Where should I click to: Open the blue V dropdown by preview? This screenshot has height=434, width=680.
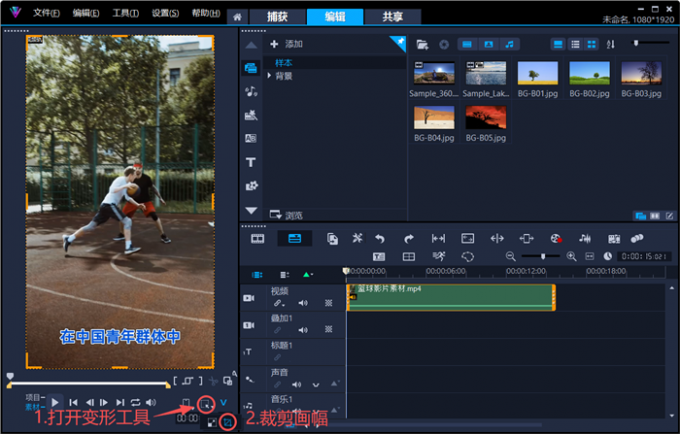click(x=223, y=403)
